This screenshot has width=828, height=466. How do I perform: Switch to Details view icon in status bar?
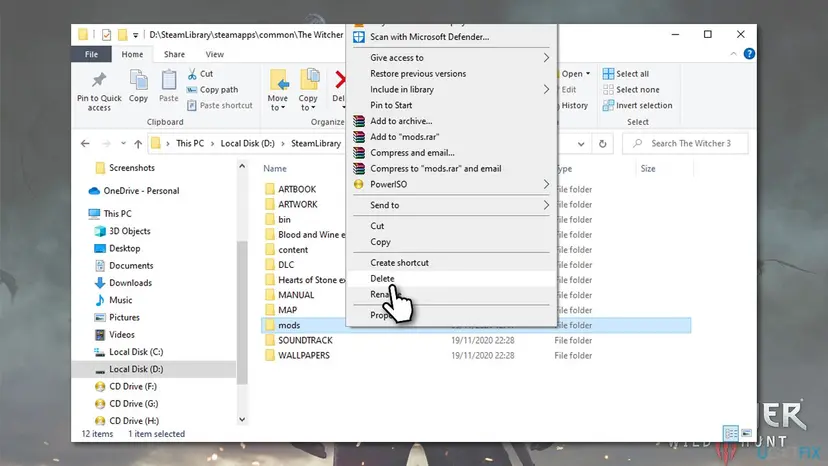731,434
